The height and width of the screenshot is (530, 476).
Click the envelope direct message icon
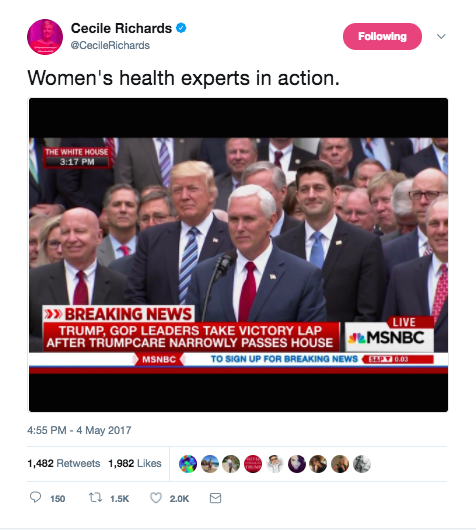tap(215, 498)
